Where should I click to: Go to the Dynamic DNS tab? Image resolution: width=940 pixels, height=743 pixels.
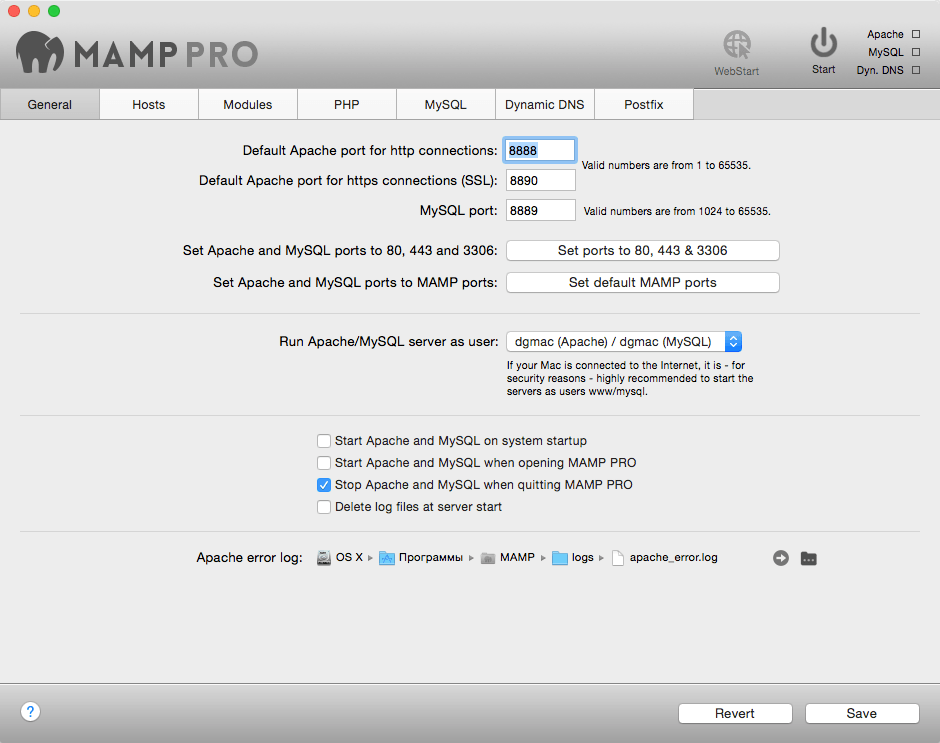coord(544,104)
